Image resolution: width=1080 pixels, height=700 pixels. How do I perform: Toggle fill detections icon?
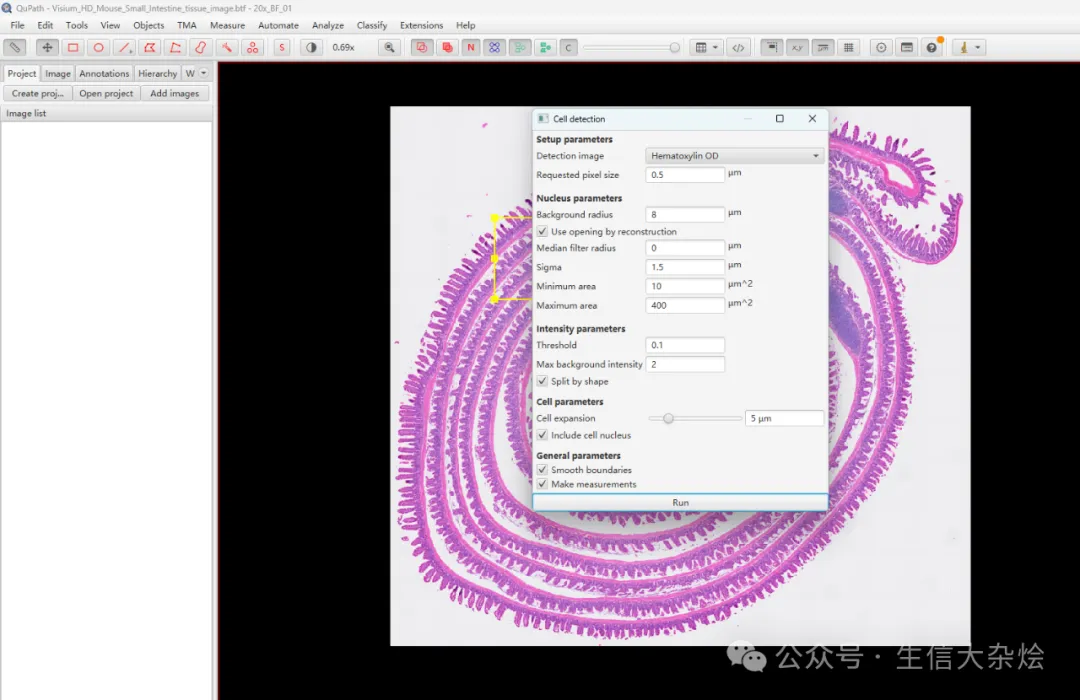tap(545, 48)
